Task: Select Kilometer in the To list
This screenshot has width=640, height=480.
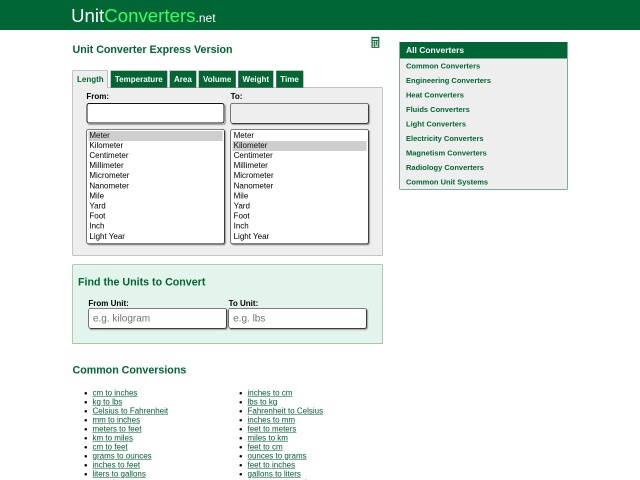Action: 299,145
